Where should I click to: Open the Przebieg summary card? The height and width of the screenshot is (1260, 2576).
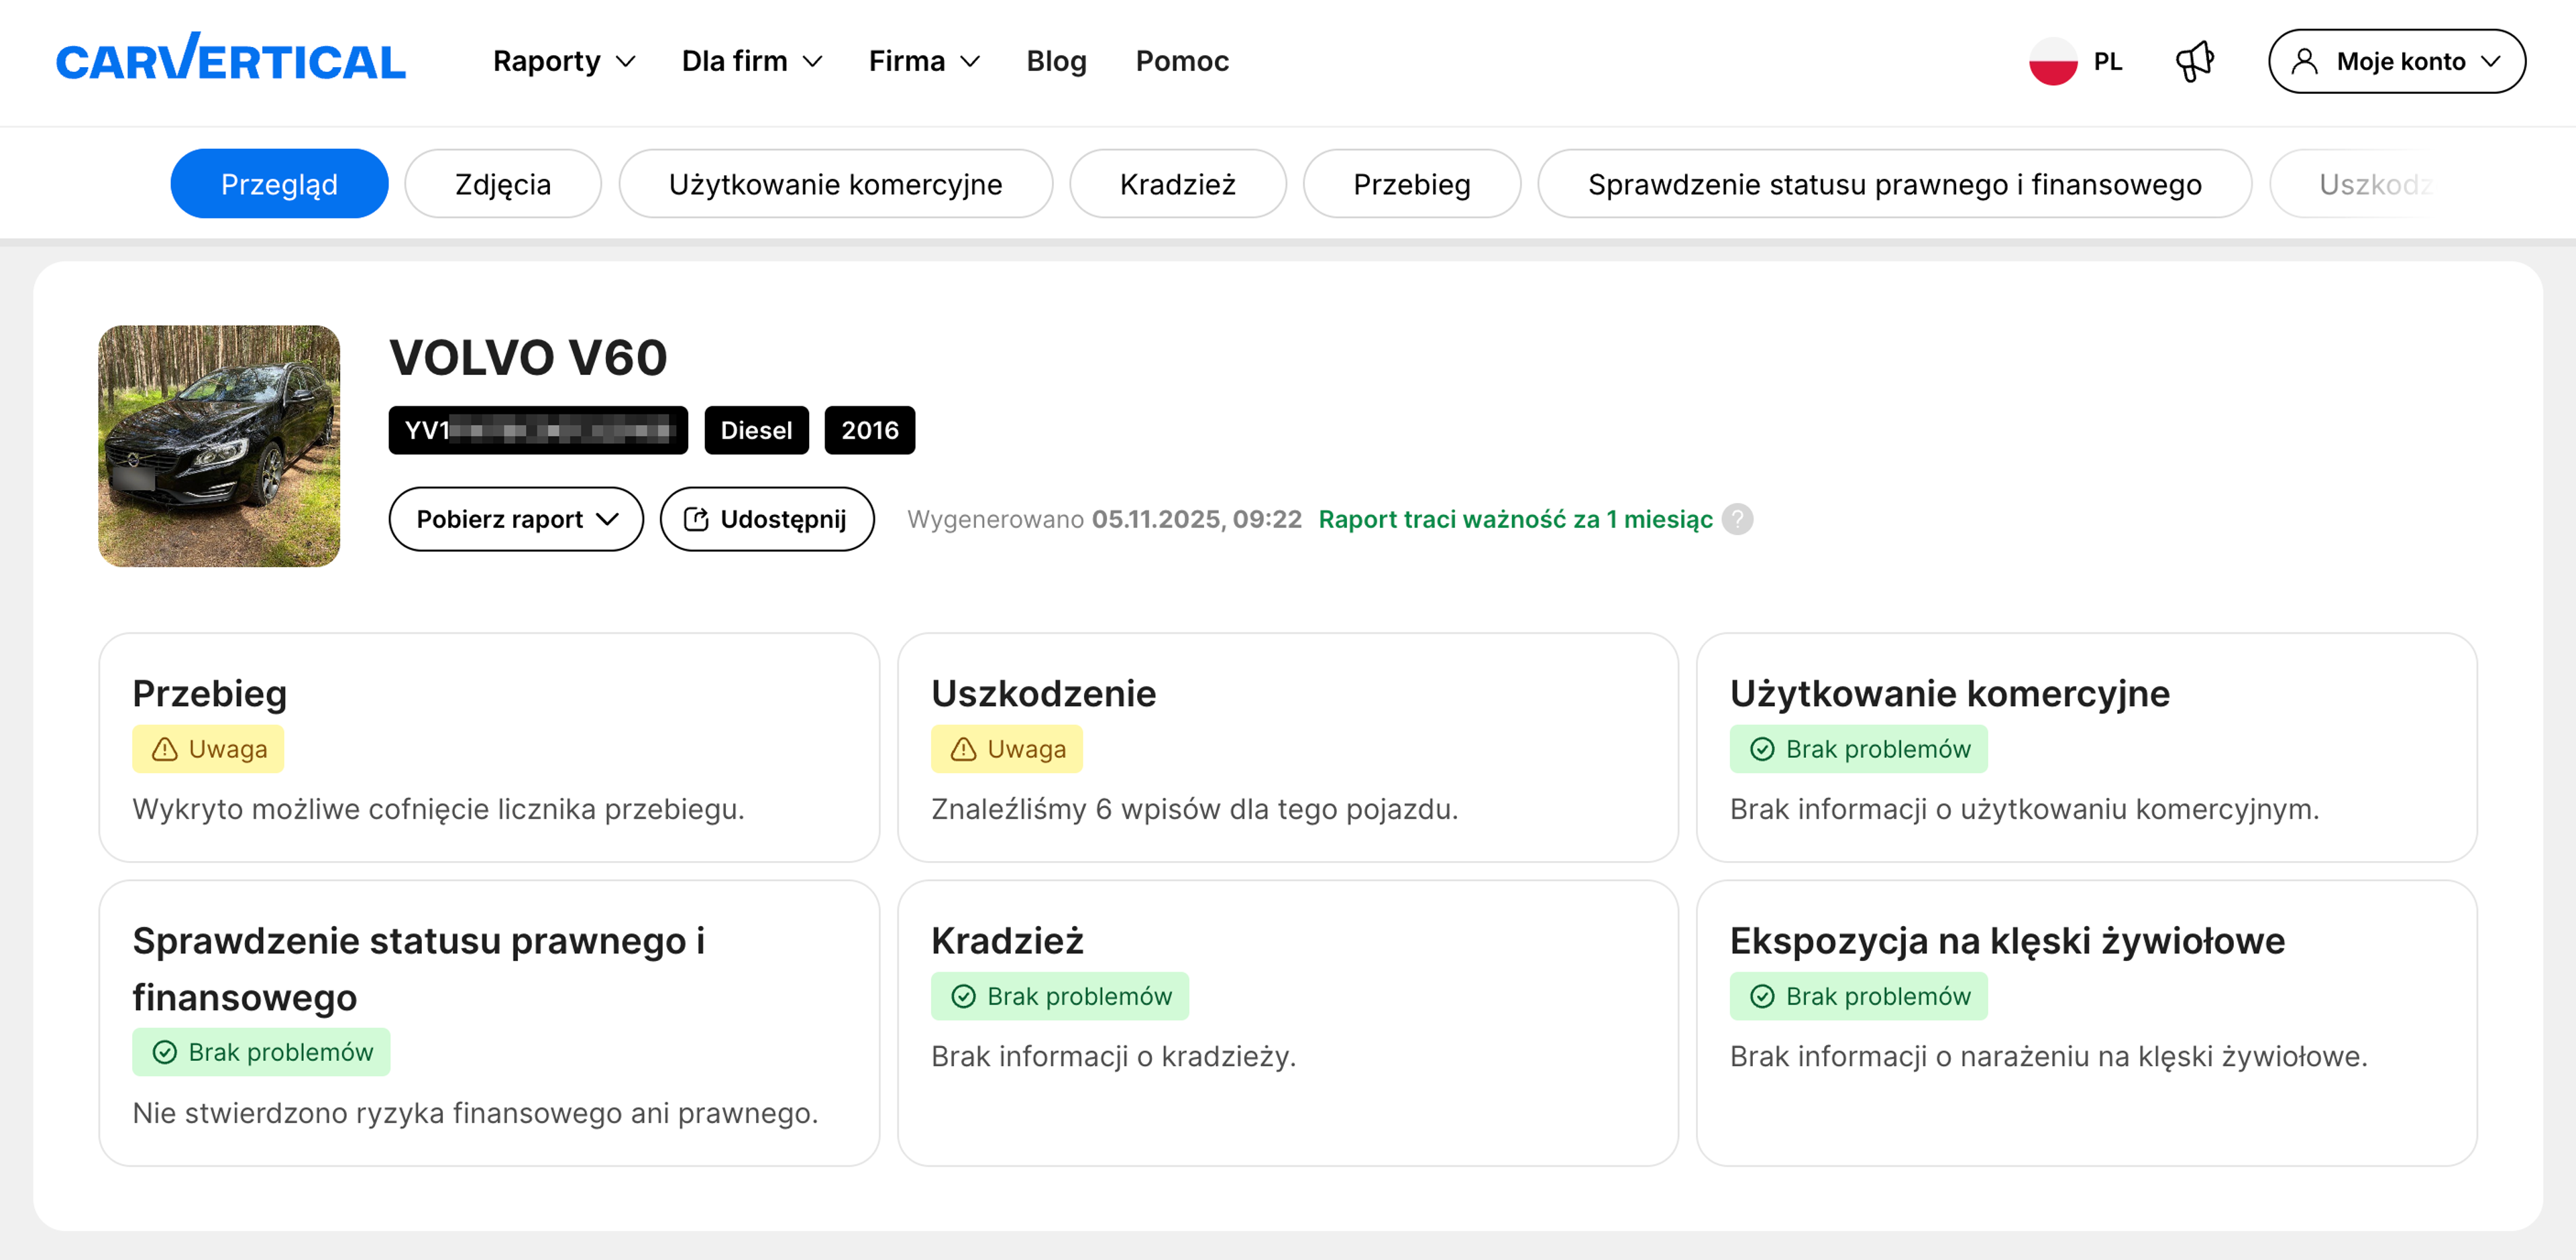point(489,747)
